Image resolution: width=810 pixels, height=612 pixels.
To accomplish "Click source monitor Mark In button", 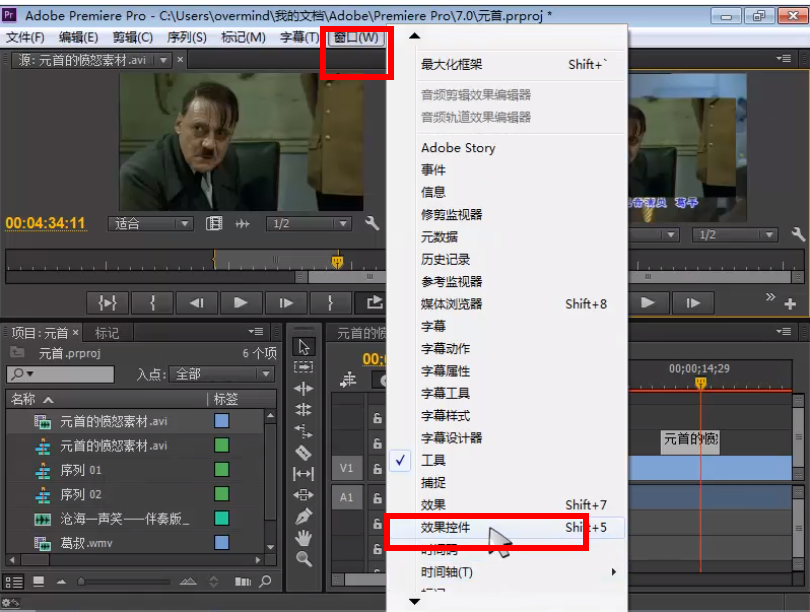I will 152,303.
